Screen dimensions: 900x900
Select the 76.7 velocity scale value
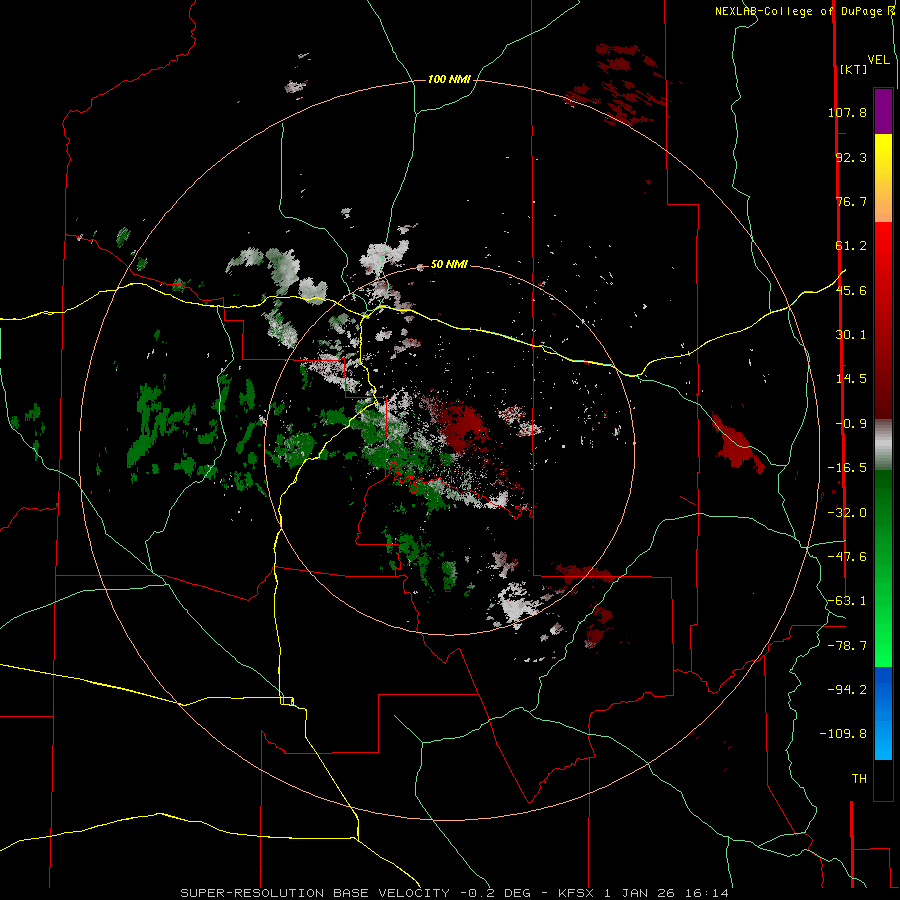click(x=851, y=201)
